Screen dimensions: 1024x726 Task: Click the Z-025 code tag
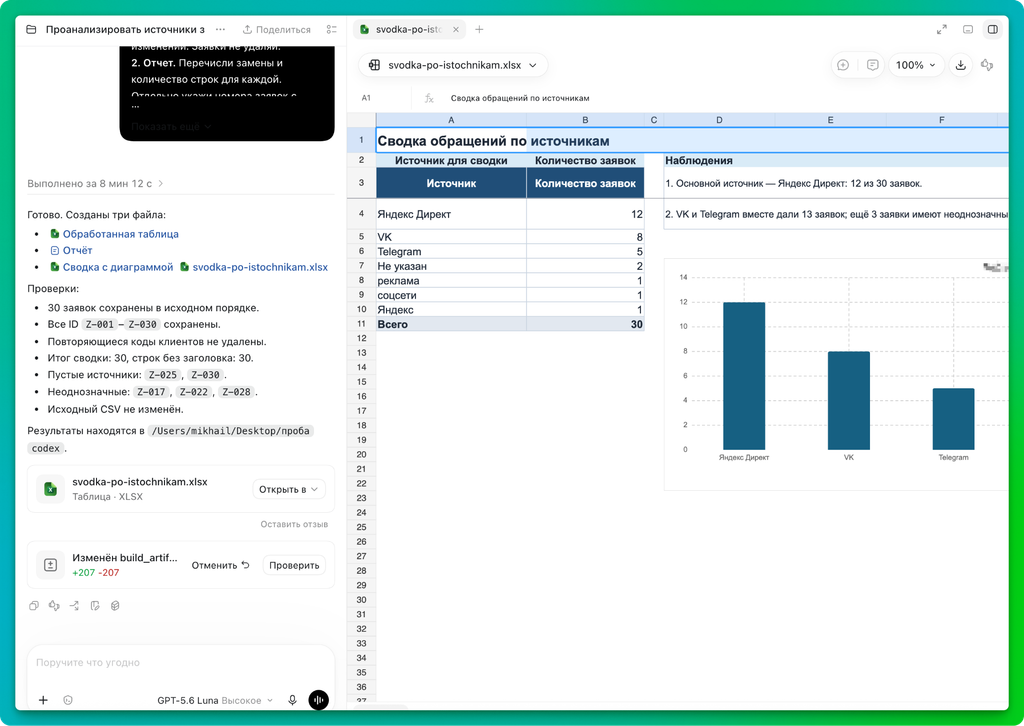click(163, 375)
